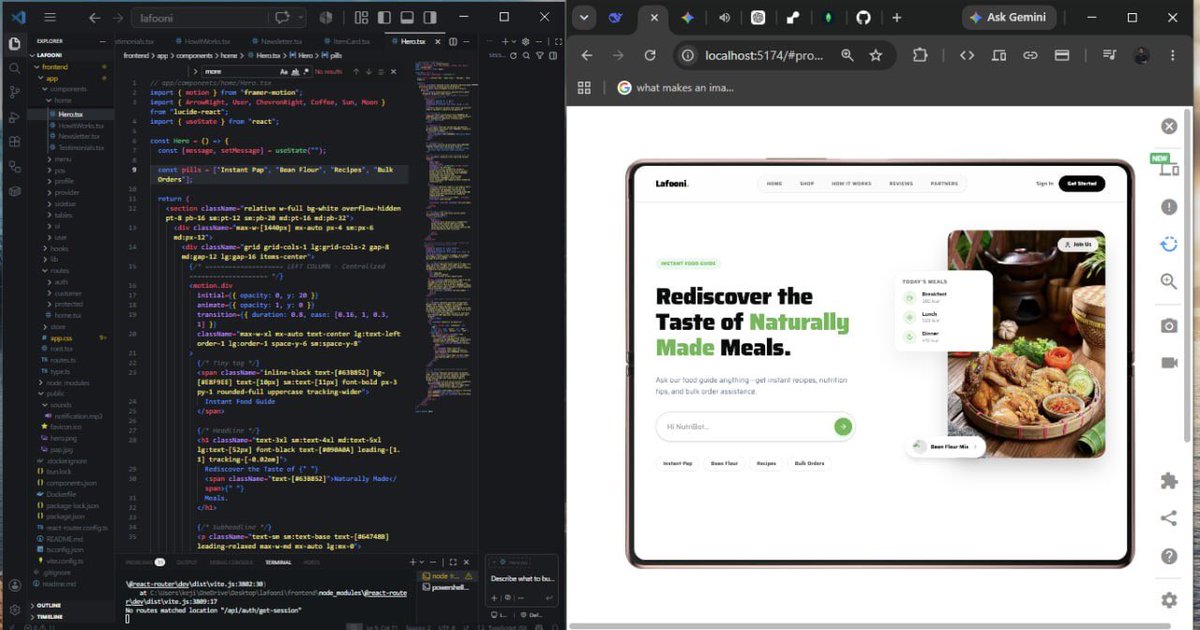
Task: Switch to the Newsletter.tsx editor tab
Action: (281, 41)
